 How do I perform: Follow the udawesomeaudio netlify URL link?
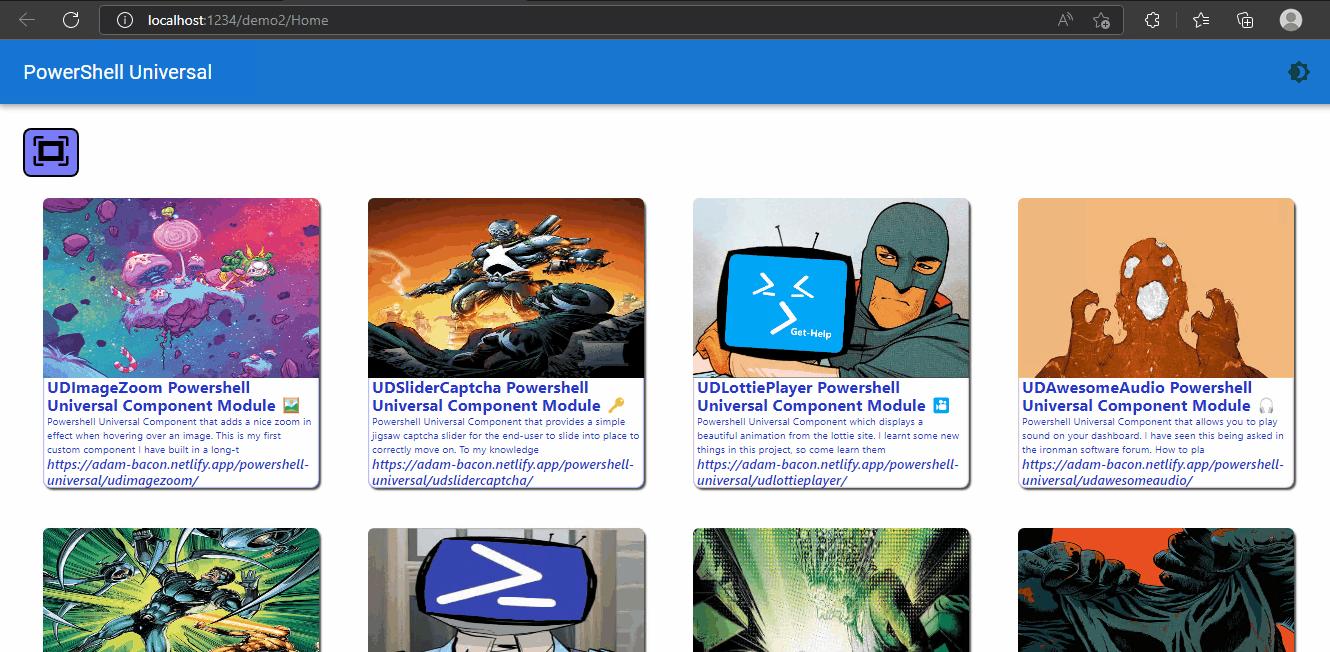click(1153, 473)
